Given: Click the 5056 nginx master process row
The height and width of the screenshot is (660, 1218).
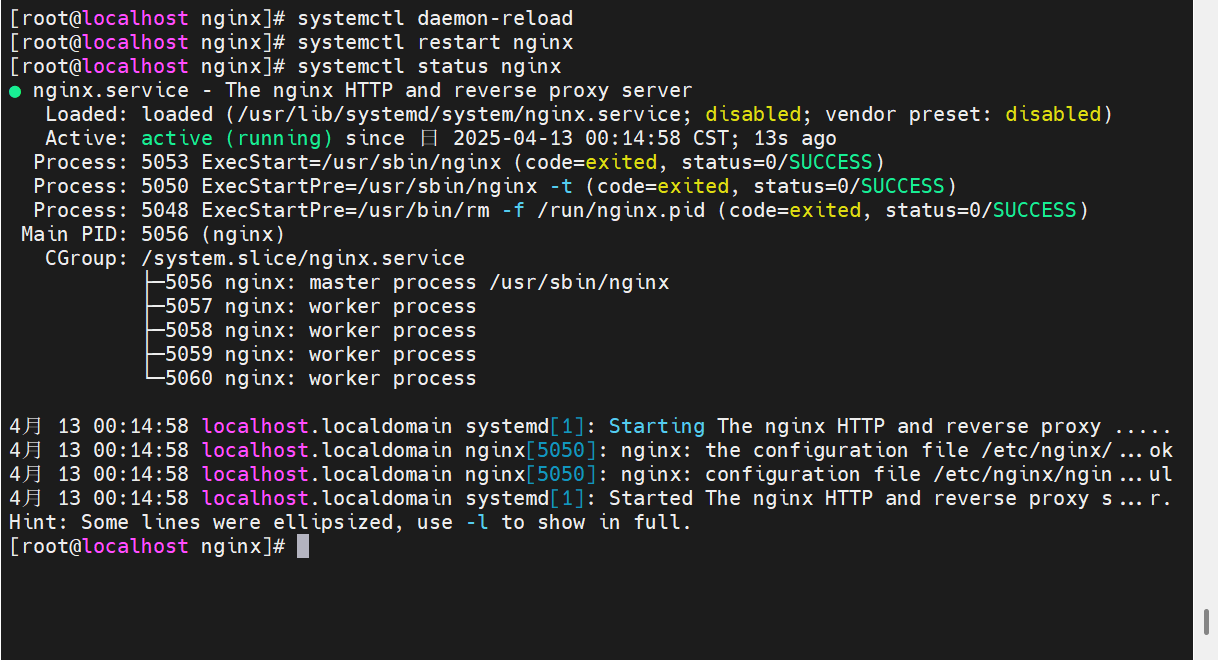Looking at the screenshot, I should click(407, 282).
